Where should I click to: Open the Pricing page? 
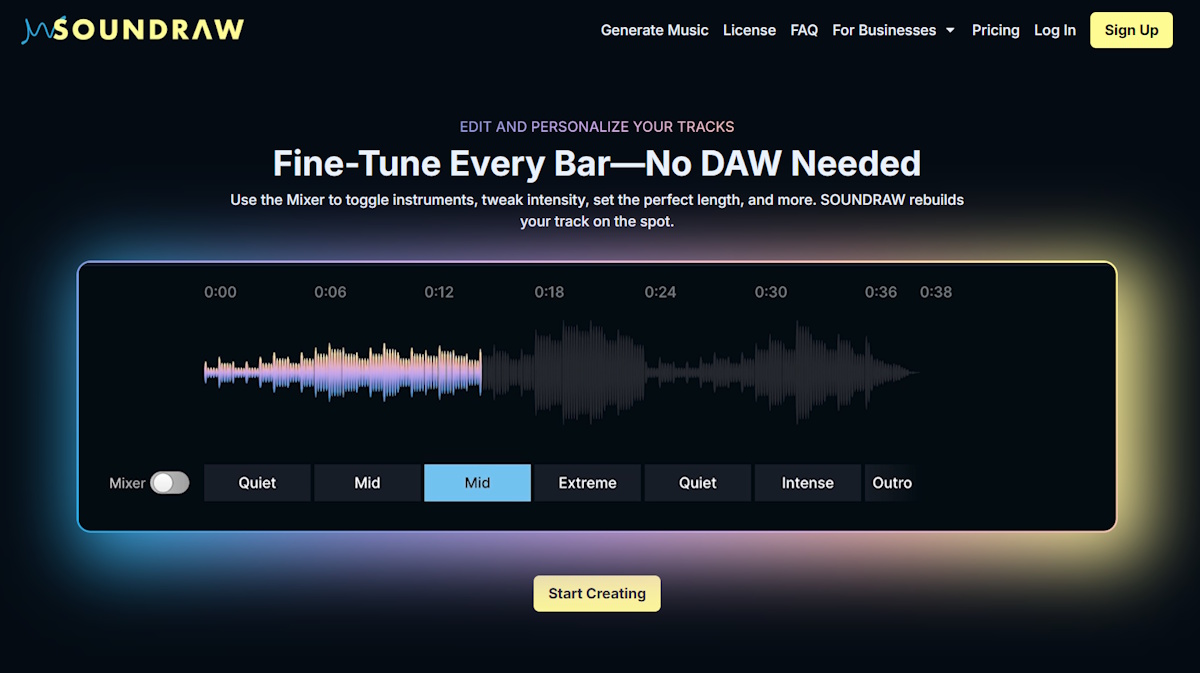tap(995, 30)
